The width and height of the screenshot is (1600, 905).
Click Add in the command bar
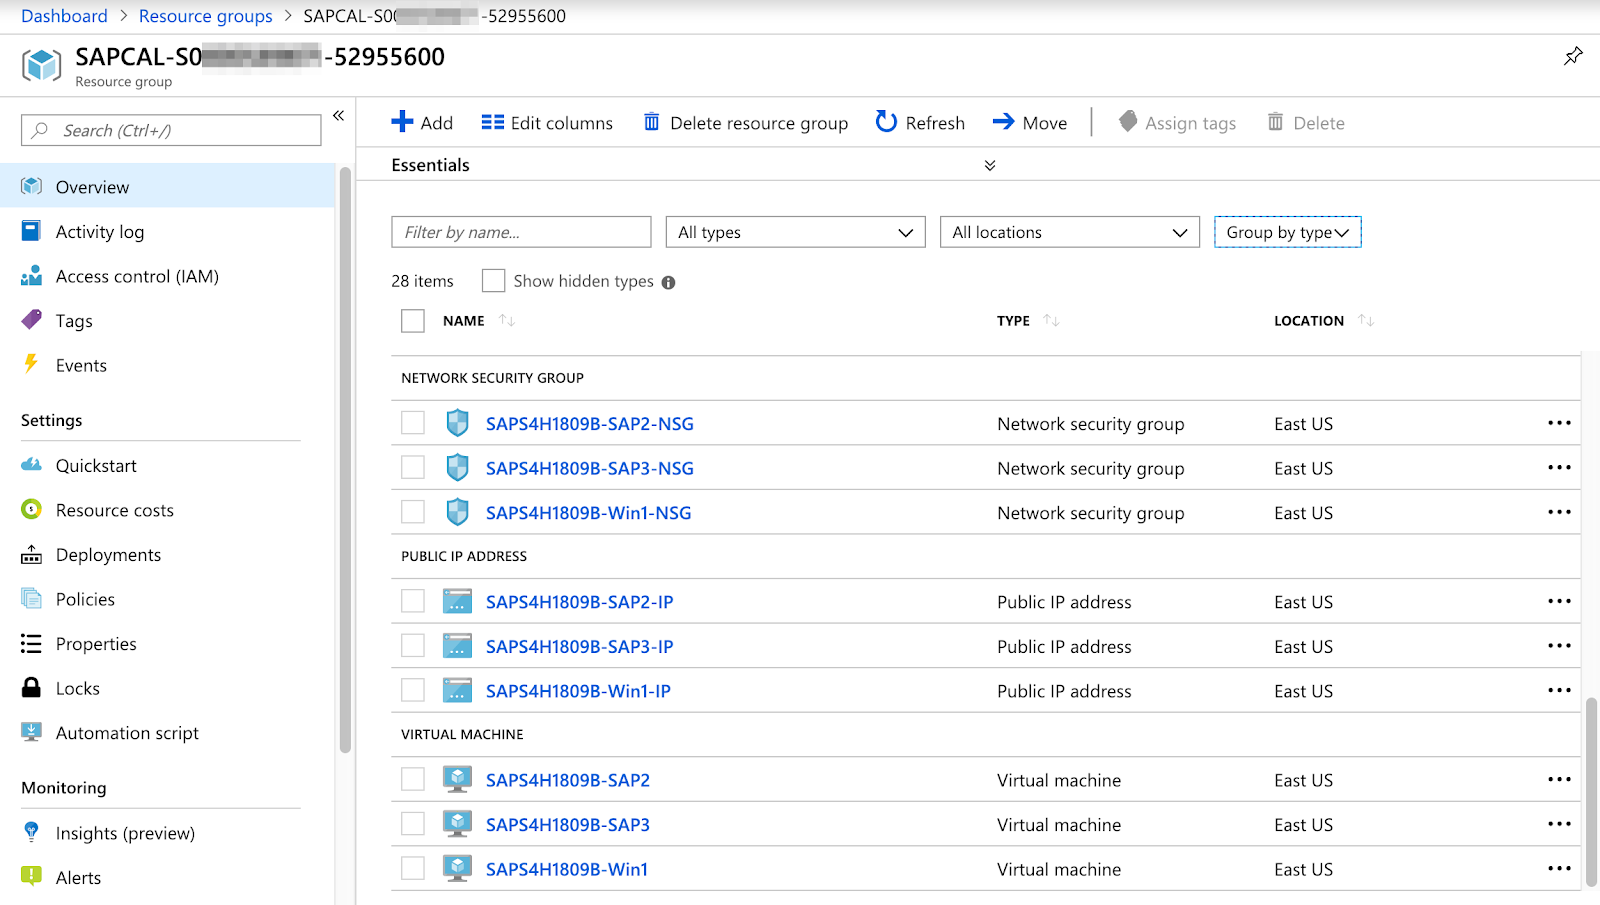[422, 123]
